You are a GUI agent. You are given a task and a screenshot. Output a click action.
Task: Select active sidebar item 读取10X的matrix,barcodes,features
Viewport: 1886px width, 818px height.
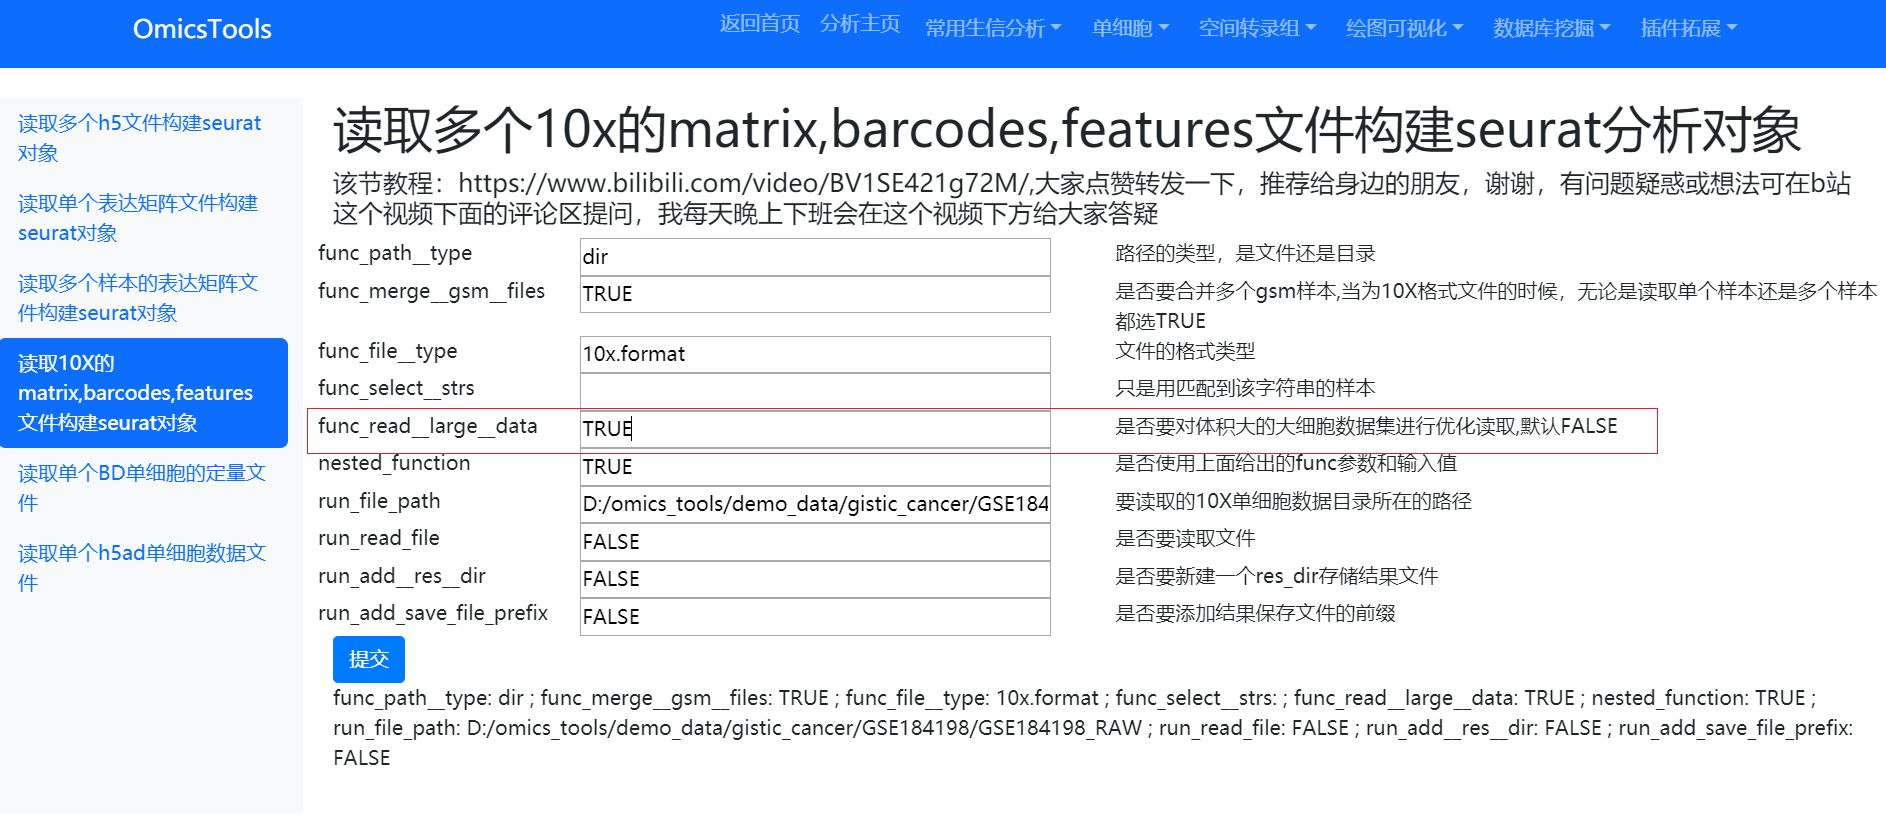click(144, 393)
